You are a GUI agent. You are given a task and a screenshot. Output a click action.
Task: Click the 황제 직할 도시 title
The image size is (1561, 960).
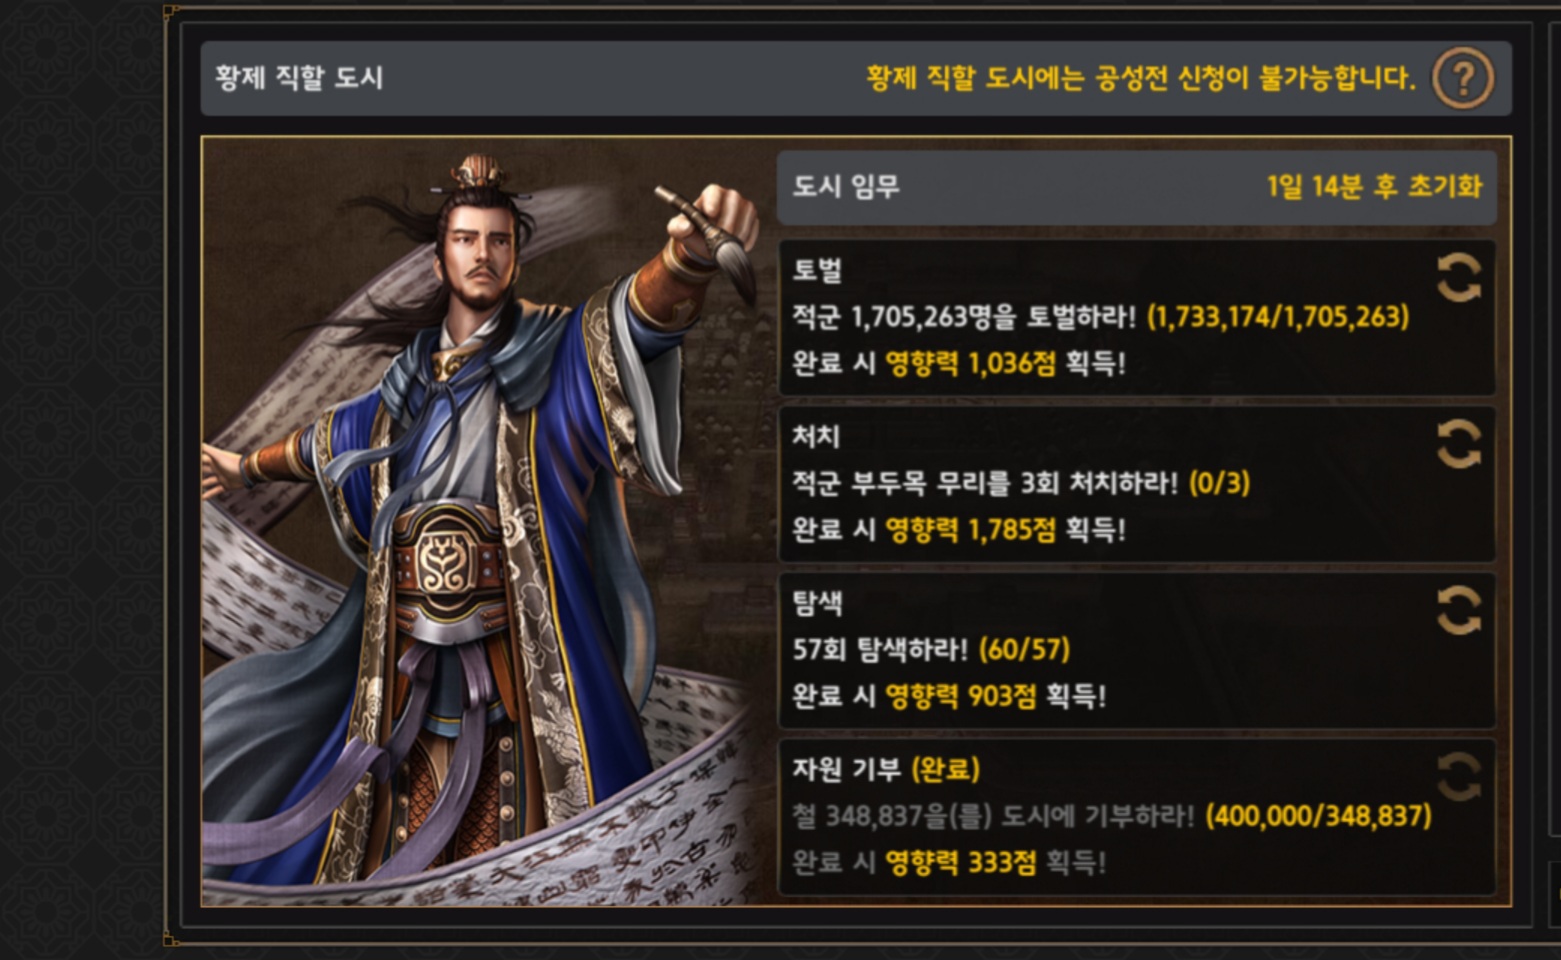click(299, 78)
